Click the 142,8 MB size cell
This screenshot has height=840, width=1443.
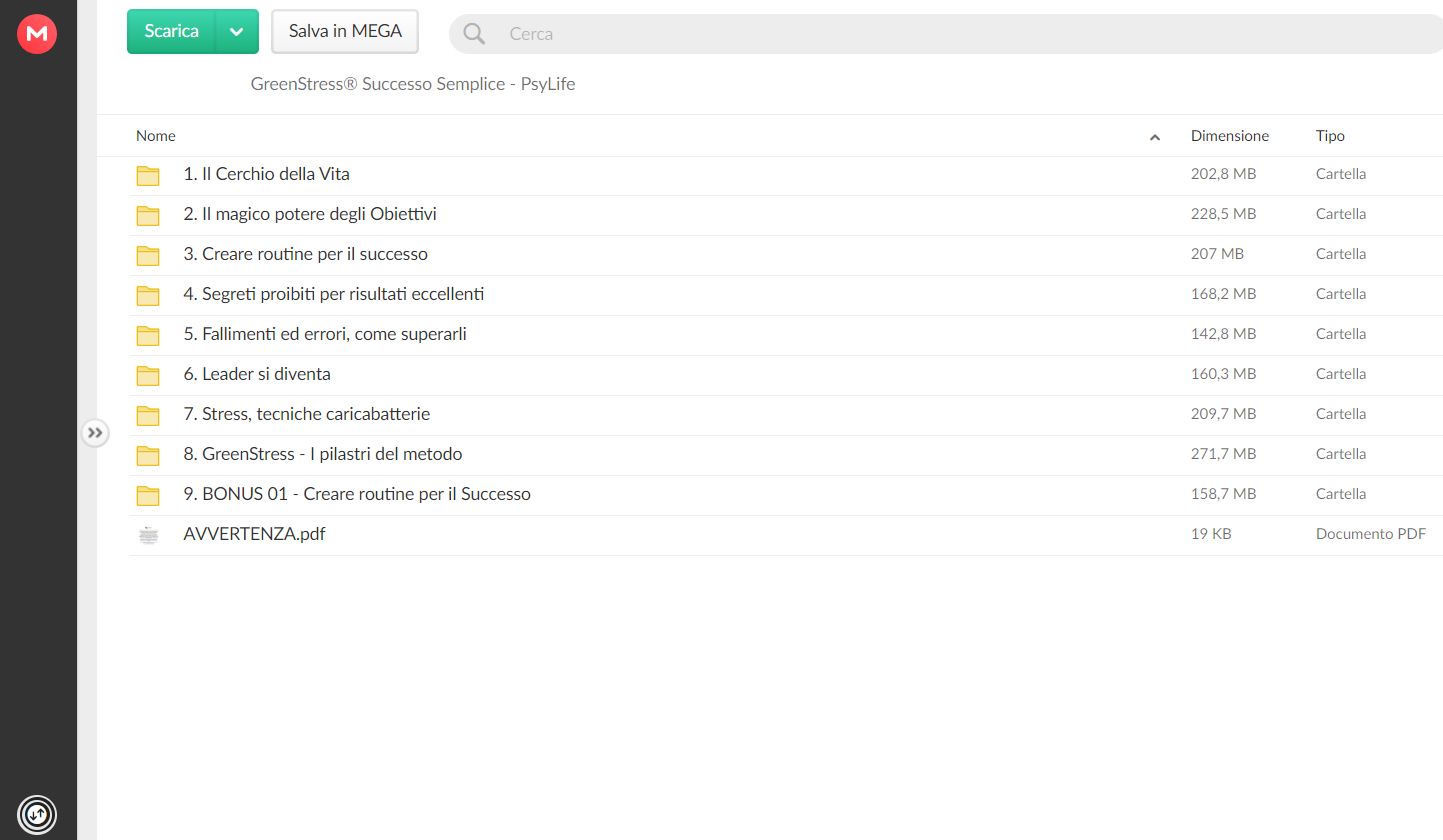[1223, 334]
